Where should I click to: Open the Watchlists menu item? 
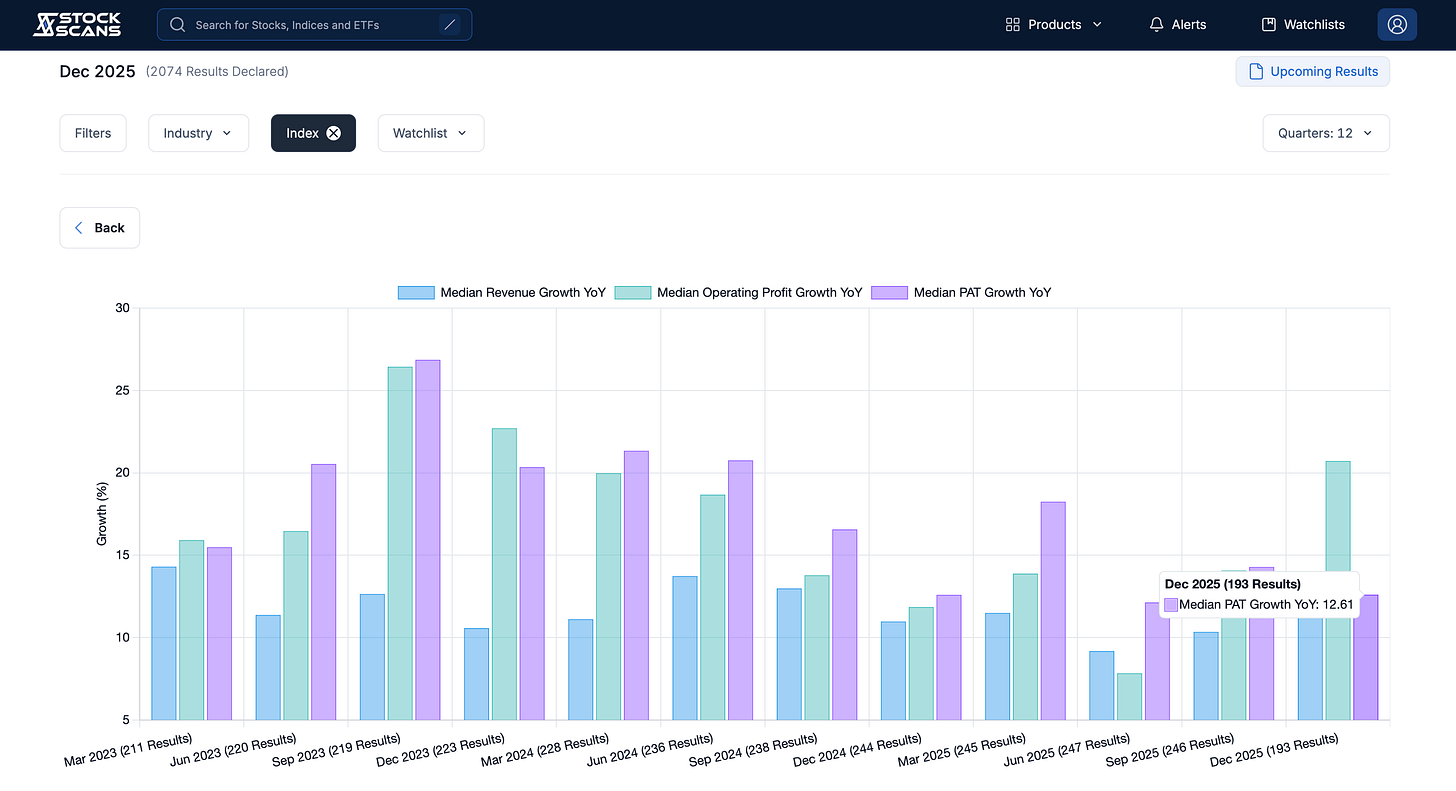coord(1303,24)
